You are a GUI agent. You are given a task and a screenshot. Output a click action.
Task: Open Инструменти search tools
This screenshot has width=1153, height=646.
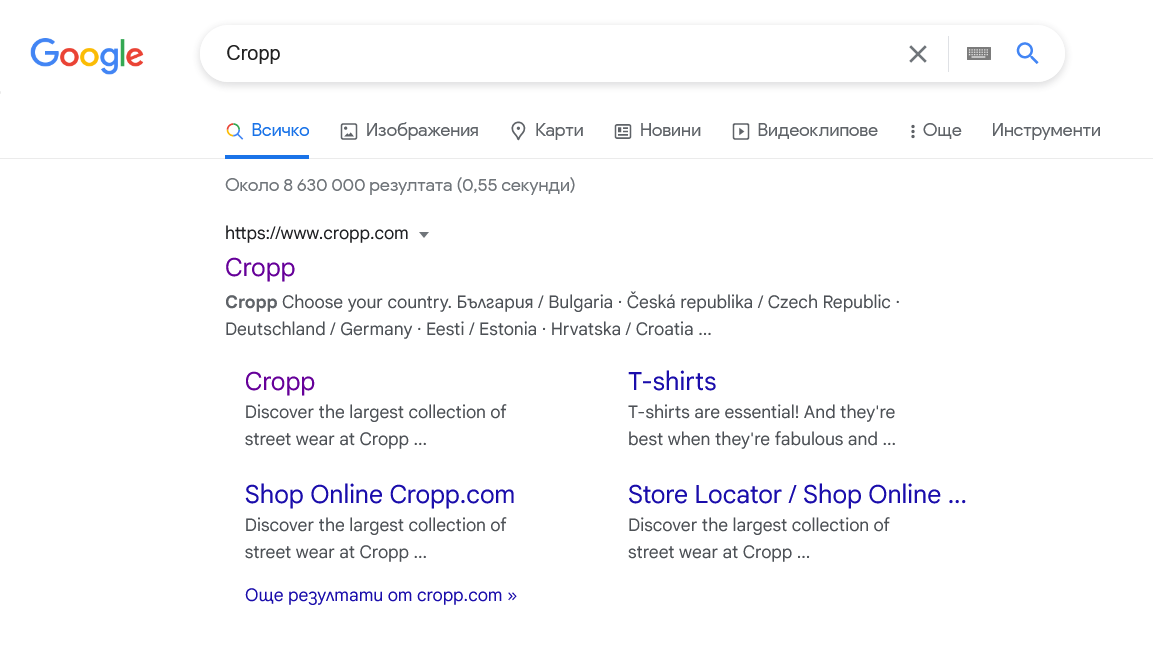tap(1045, 131)
